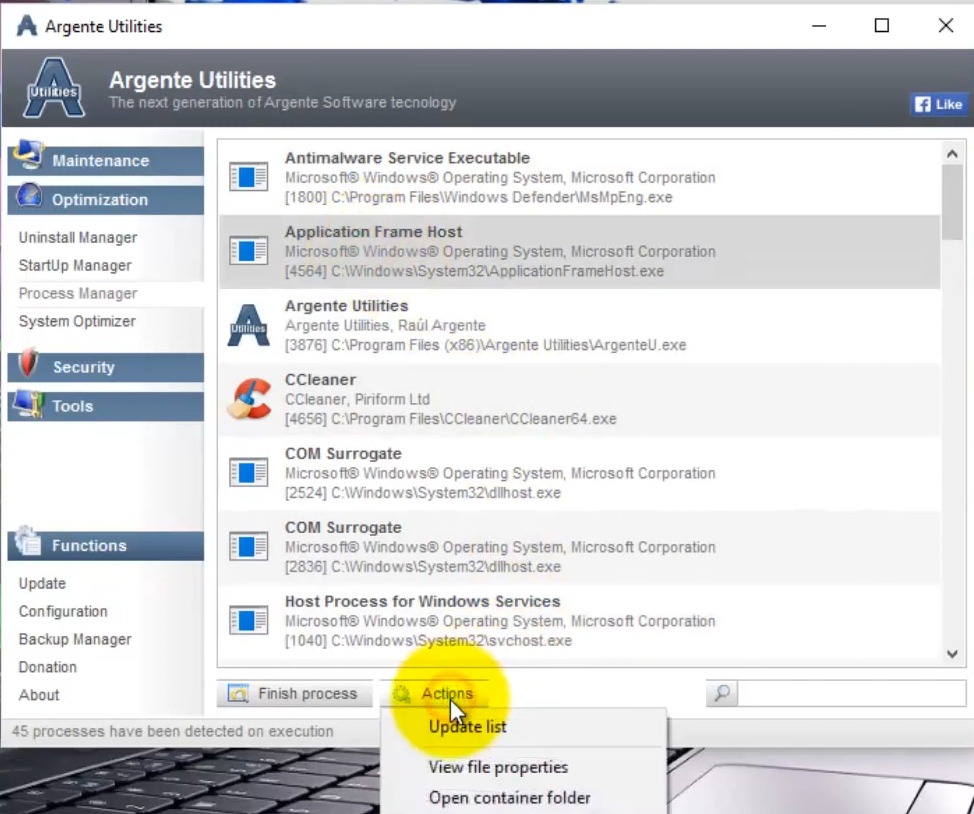This screenshot has width=974, height=814.
Task: Select Antimalware Service Executable process icon
Action: [248, 177]
